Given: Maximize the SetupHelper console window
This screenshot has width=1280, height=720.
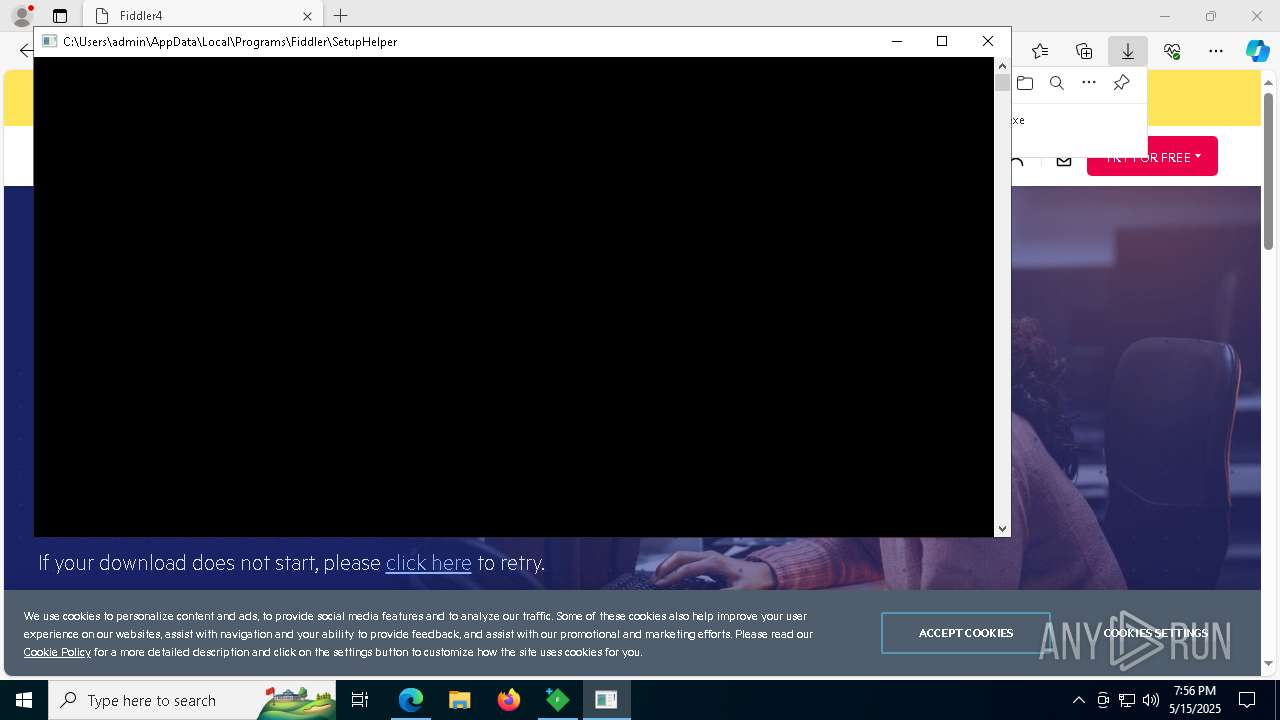Looking at the screenshot, I should pyautogui.click(x=942, y=41).
